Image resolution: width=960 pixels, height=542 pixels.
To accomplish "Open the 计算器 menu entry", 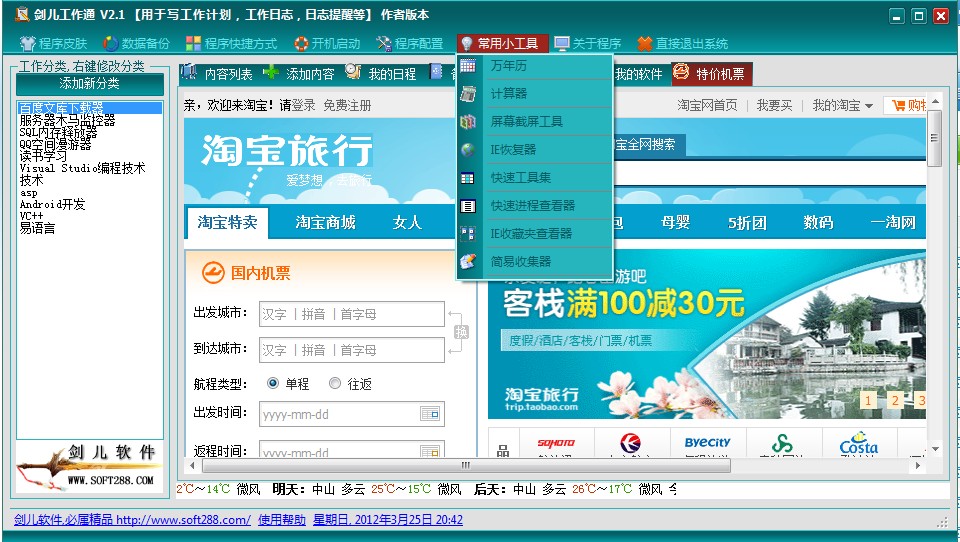I will [x=535, y=94].
